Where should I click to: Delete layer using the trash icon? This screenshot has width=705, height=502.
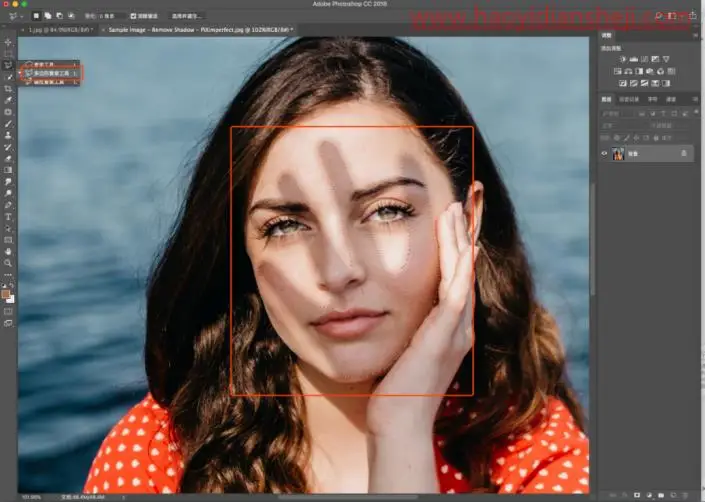pyautogui.click(x=685, y=495)
